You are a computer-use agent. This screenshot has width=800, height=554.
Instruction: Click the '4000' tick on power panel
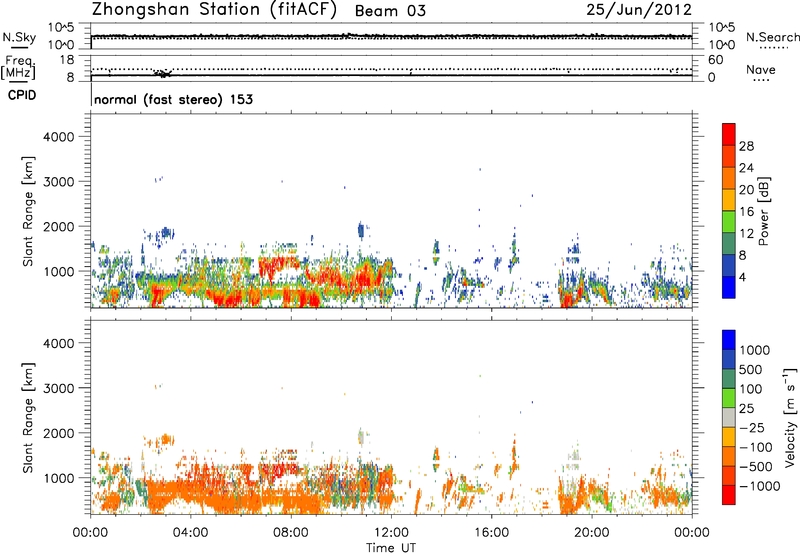[x=59, y=137]
